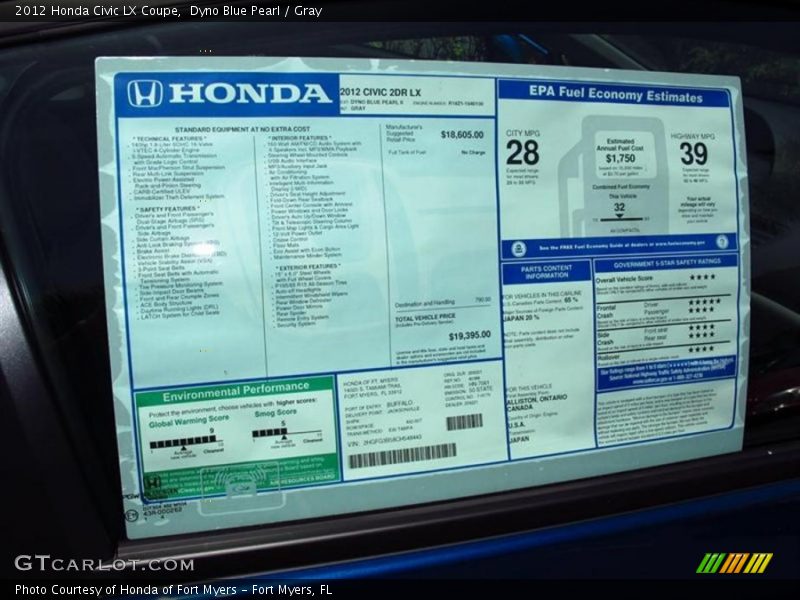
Task: Click the small barcode near control number
Action: (x=464, y=422)
